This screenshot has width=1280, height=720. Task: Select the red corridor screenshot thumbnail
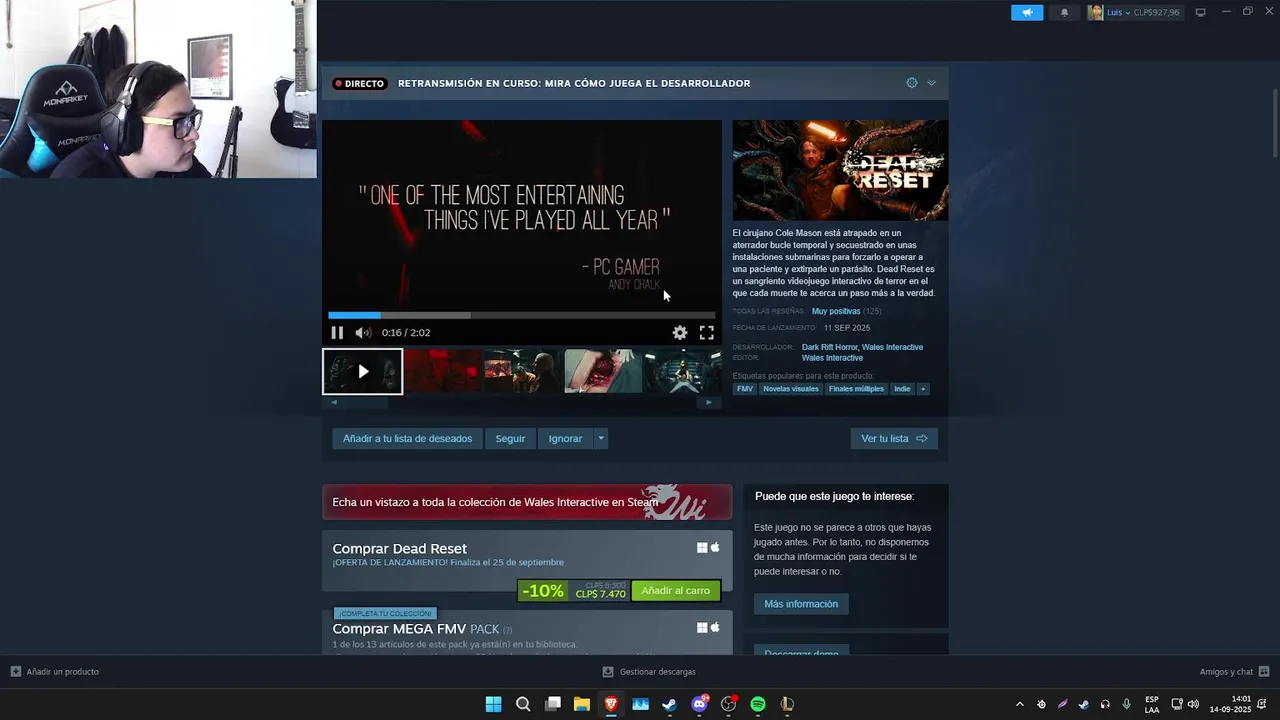tap(443, 371)
